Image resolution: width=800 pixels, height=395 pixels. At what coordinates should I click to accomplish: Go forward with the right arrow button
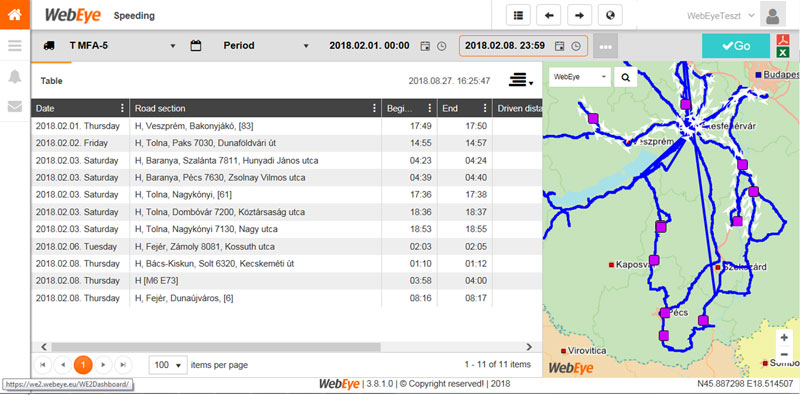580,15
